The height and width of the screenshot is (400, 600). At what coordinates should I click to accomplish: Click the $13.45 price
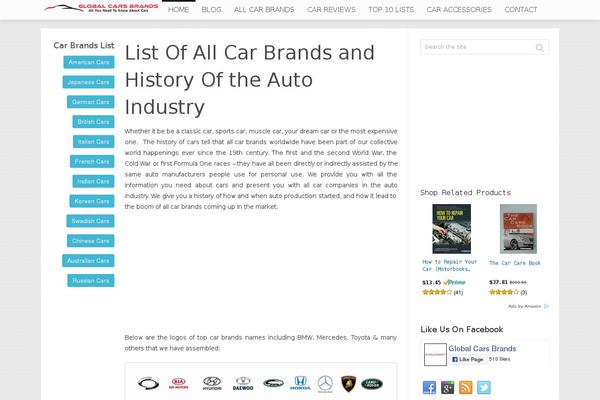[432, 282]
